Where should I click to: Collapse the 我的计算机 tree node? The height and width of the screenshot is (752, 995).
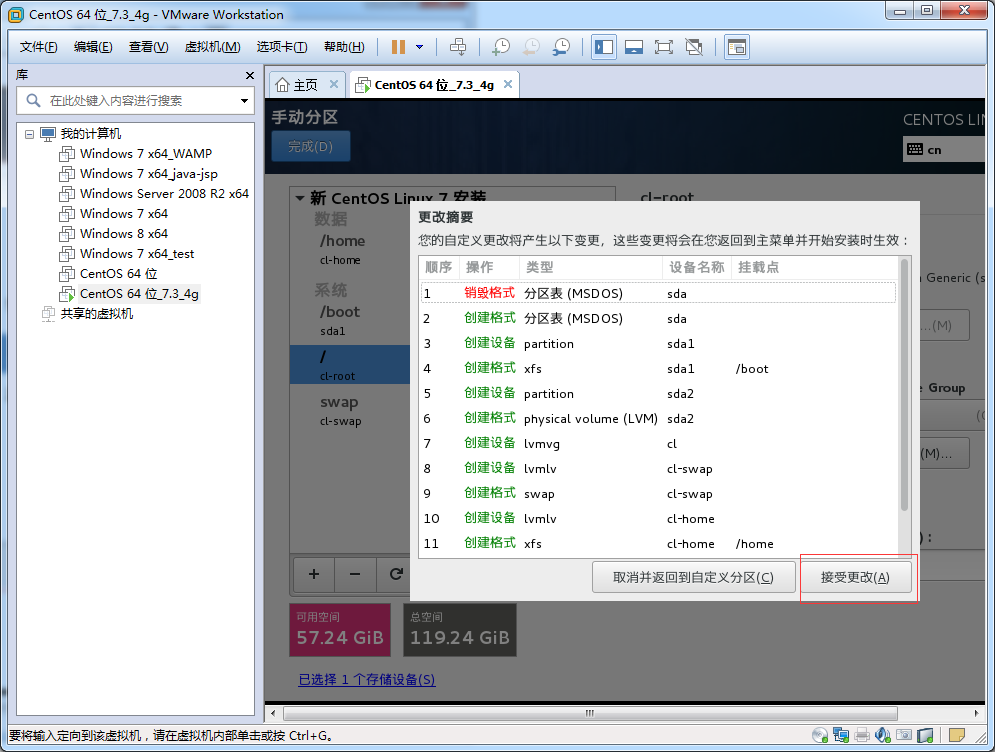[x=29, y=134]
